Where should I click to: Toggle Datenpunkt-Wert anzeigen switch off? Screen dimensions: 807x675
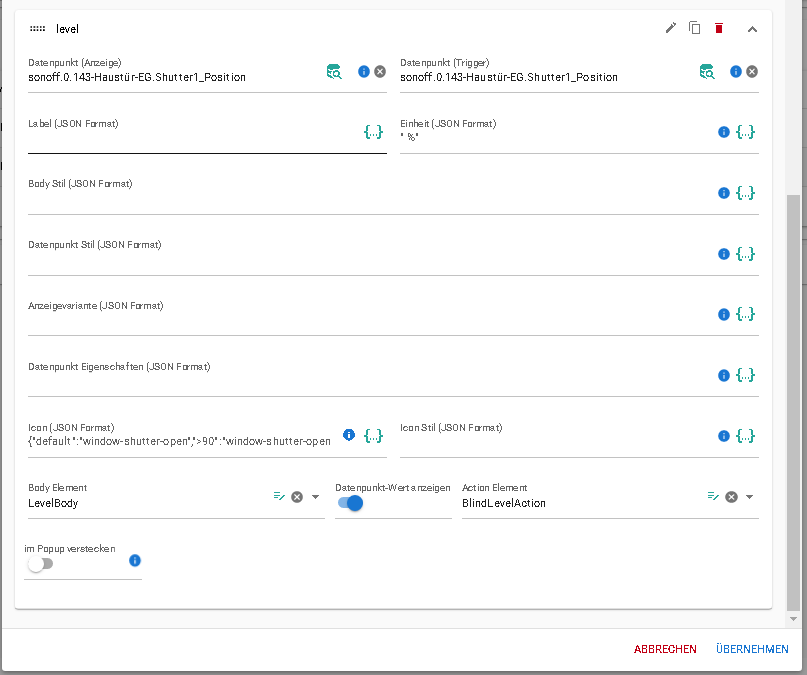coord(350,503)
